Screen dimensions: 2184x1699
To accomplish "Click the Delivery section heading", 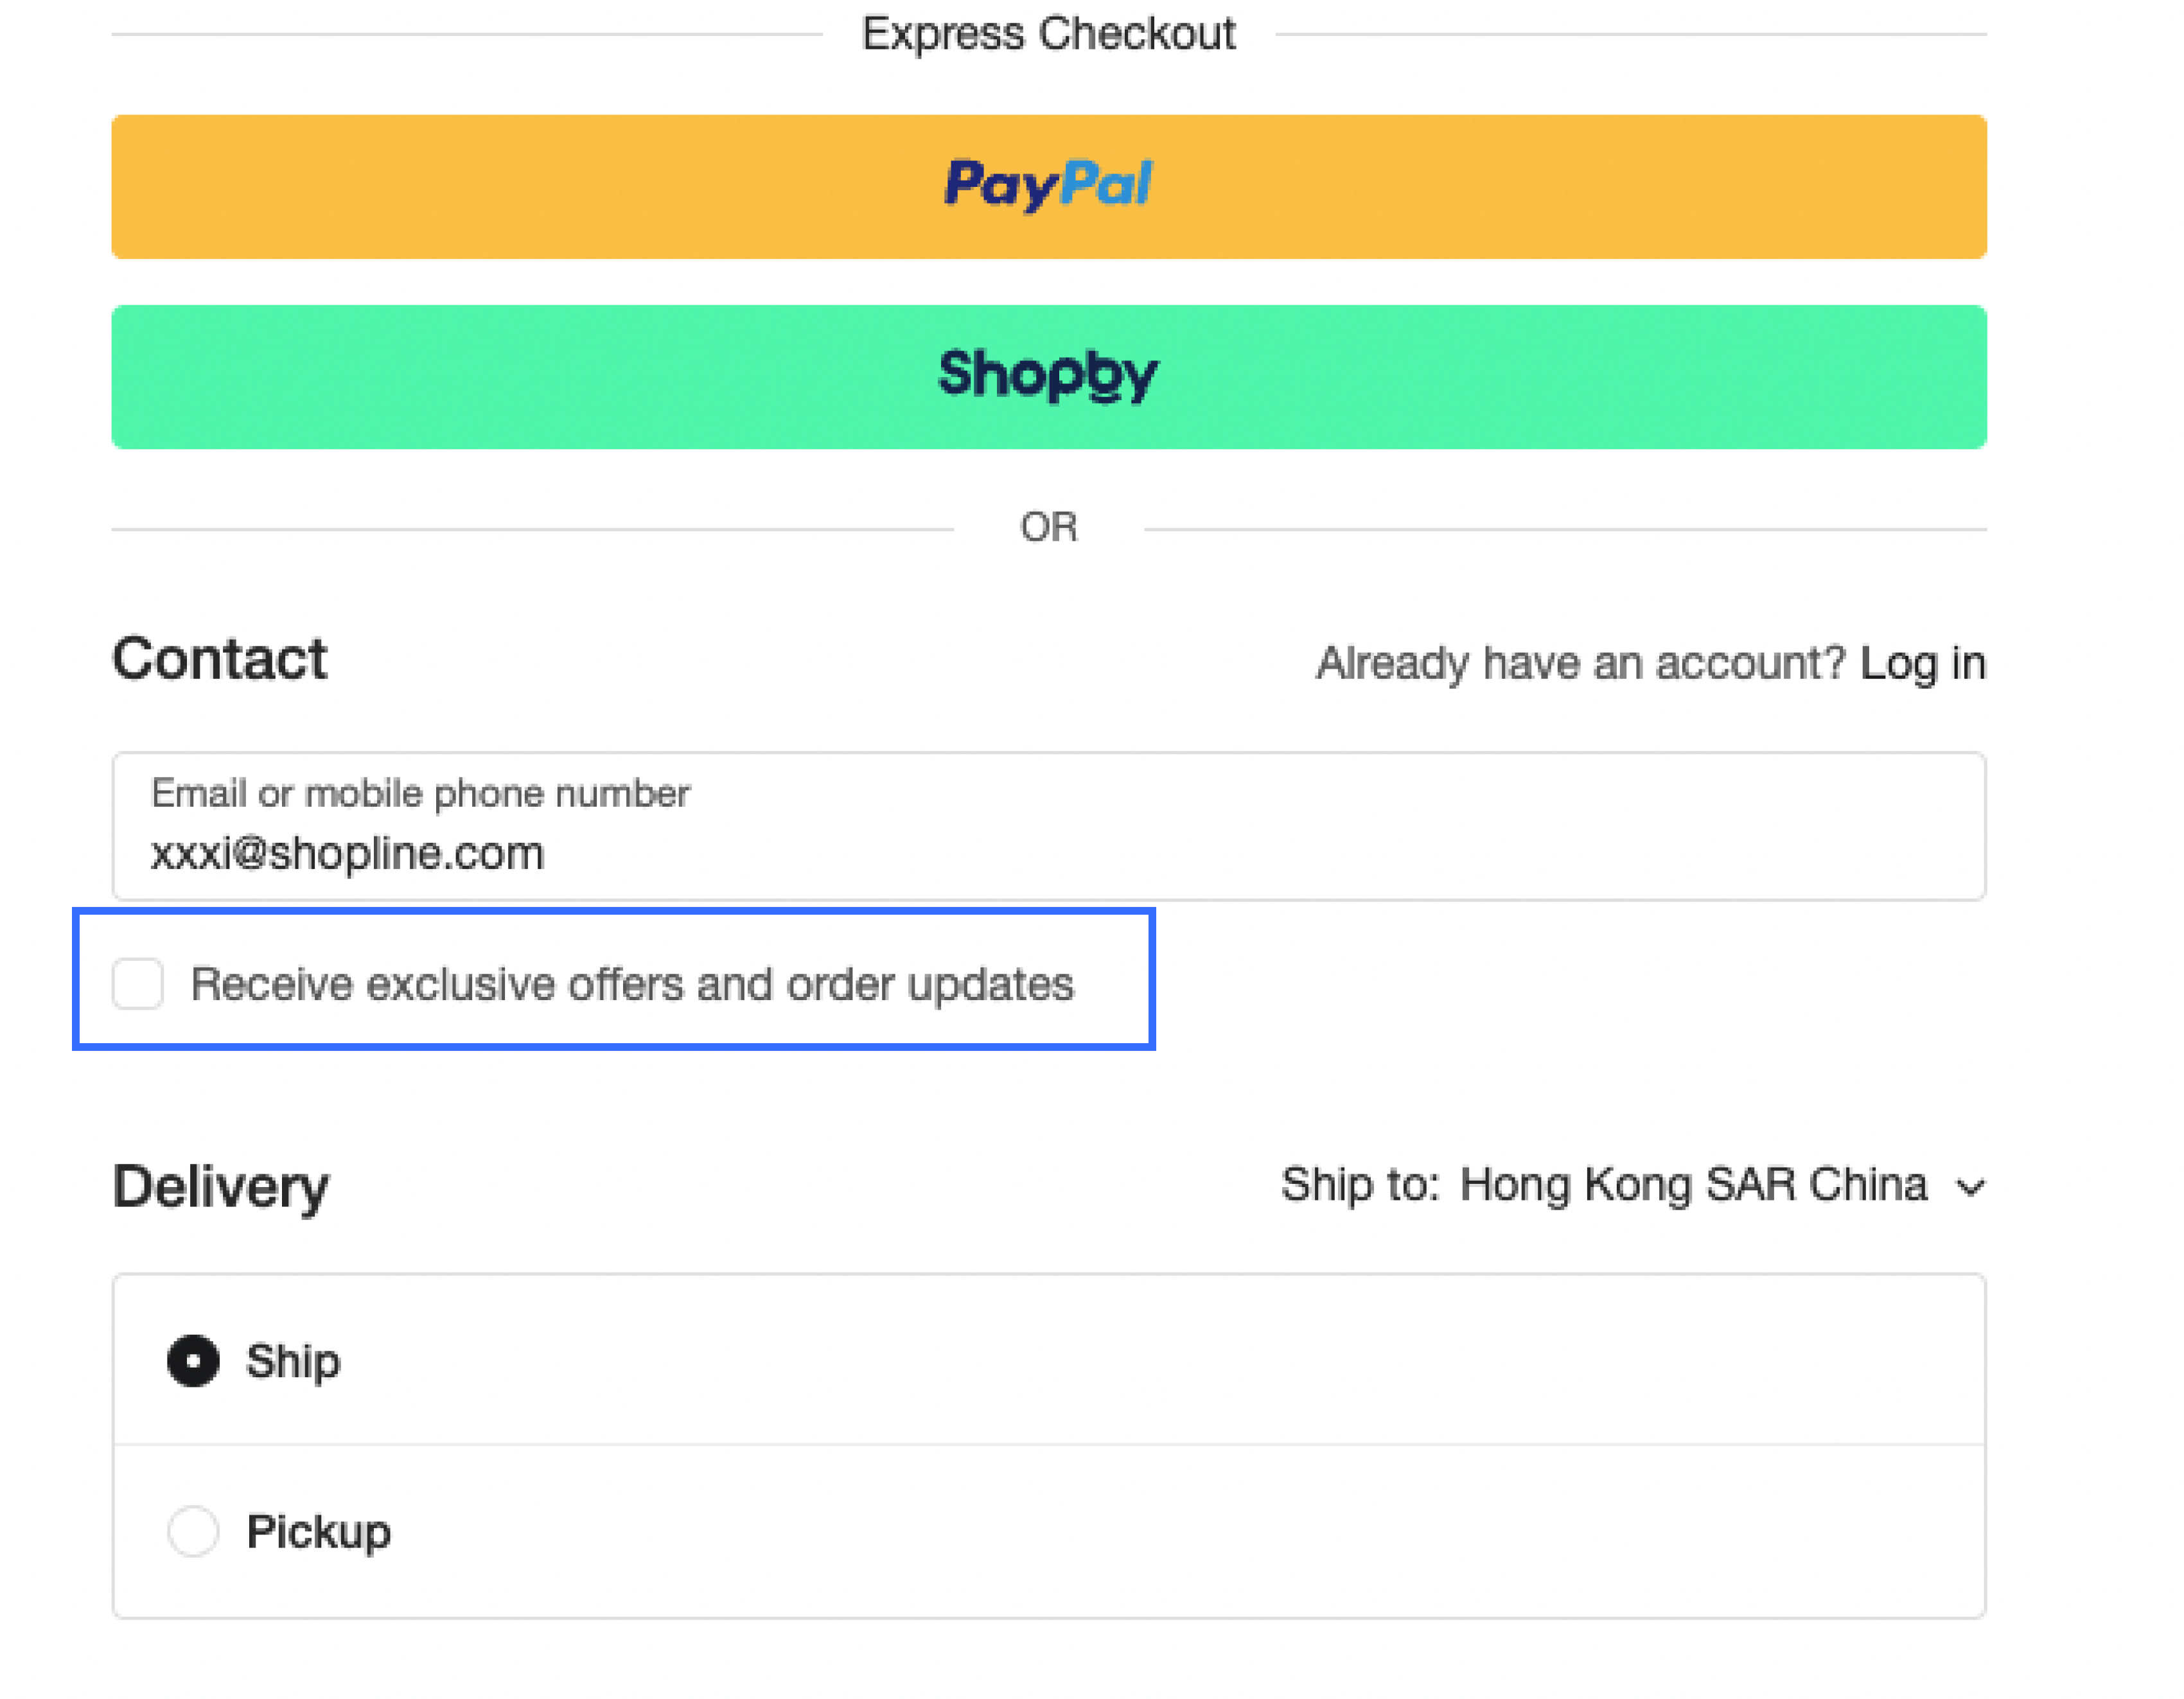I will pyautogui.click(x=220, y=1188).
